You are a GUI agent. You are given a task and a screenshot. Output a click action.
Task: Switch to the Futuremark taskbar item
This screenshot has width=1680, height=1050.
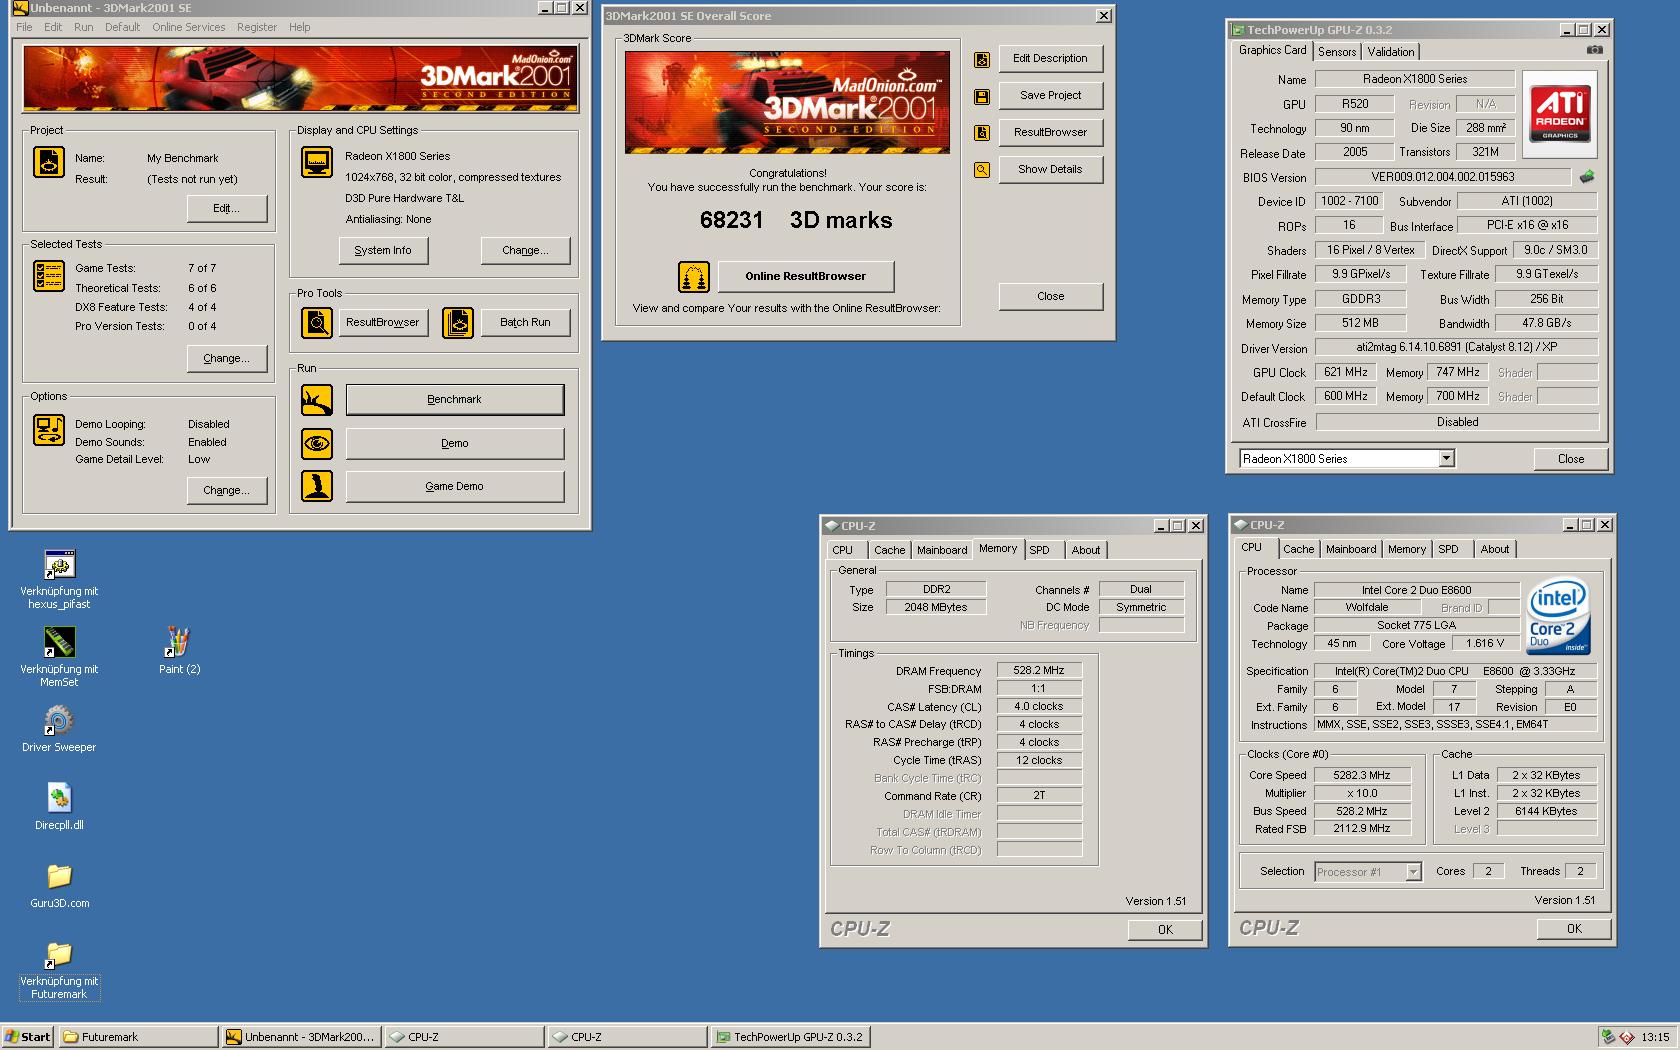(x=138, y=1037)
